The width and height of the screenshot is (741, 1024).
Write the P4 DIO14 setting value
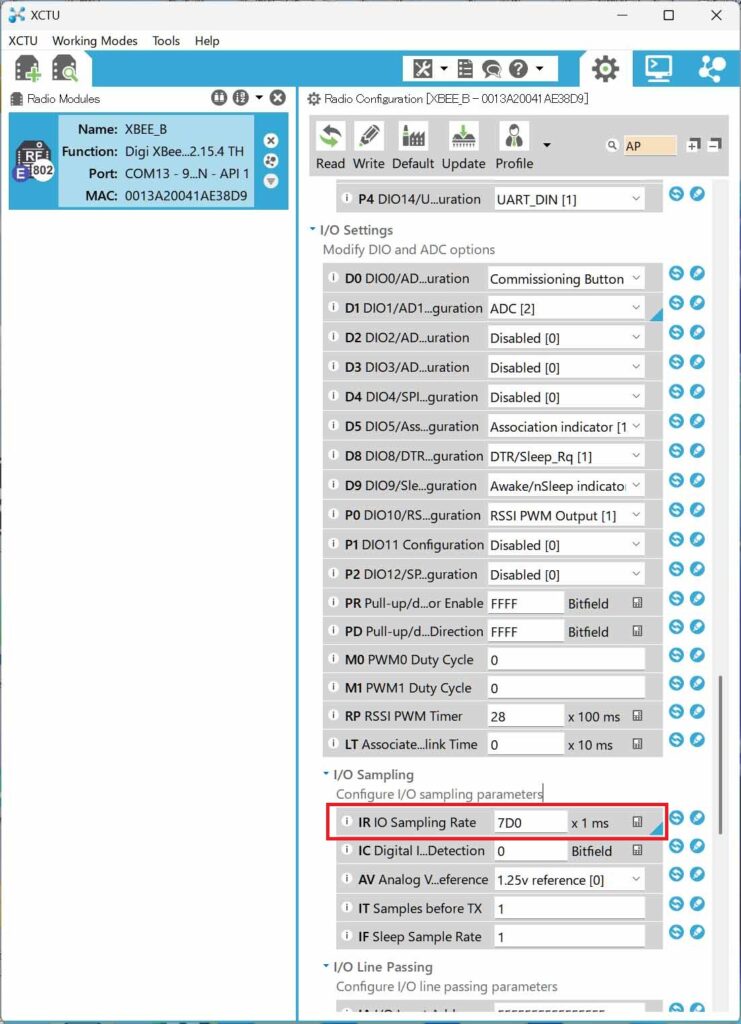697,194
